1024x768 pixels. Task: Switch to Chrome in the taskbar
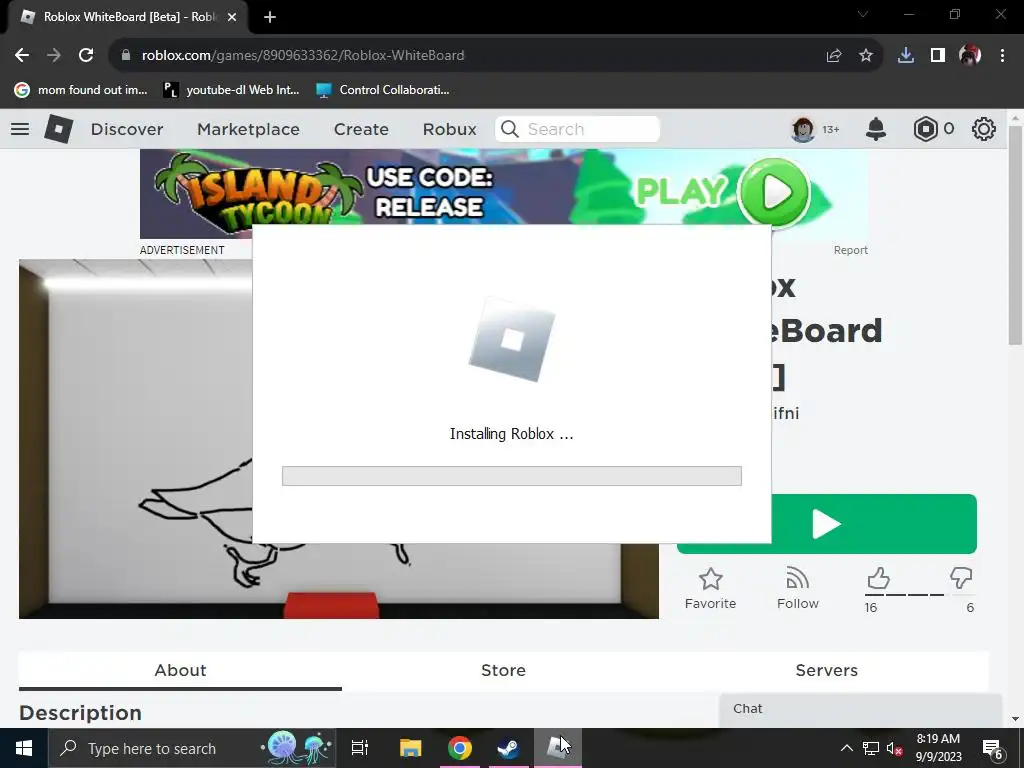(460, 748)
